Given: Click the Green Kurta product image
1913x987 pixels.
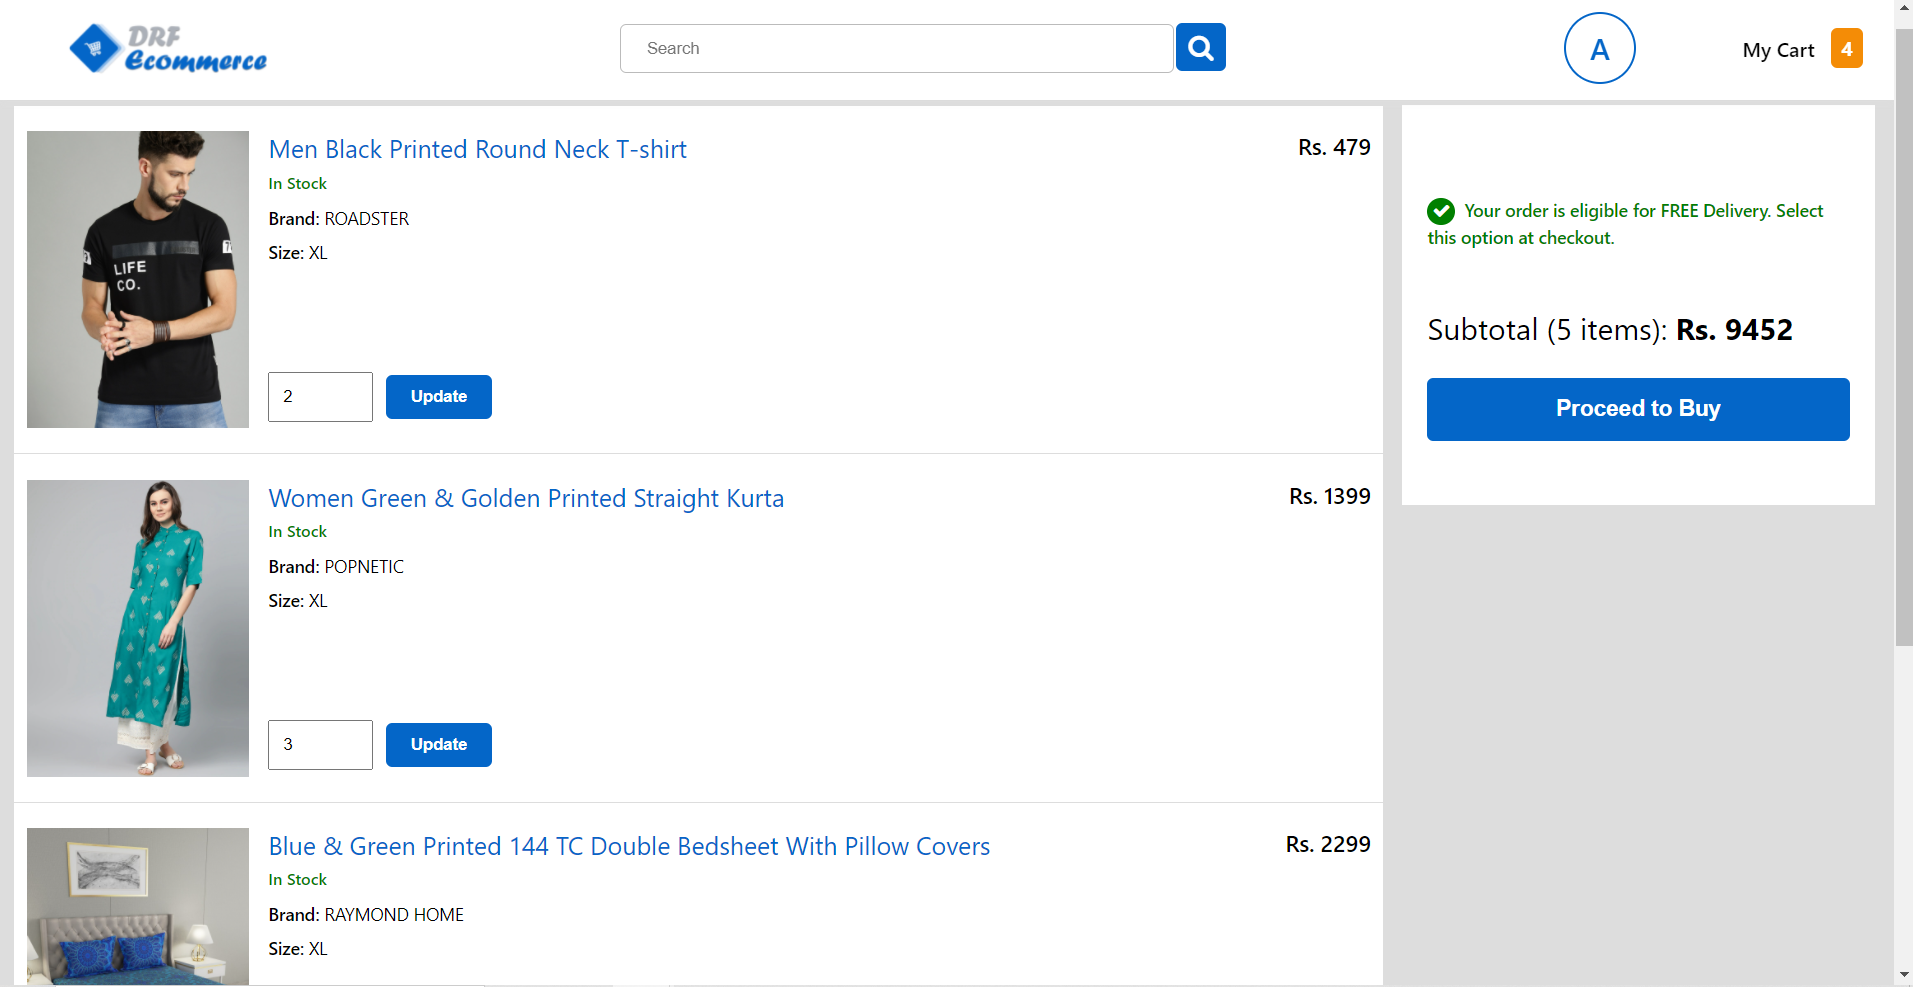Looking at the screenshot, I should tap(138, 628).
